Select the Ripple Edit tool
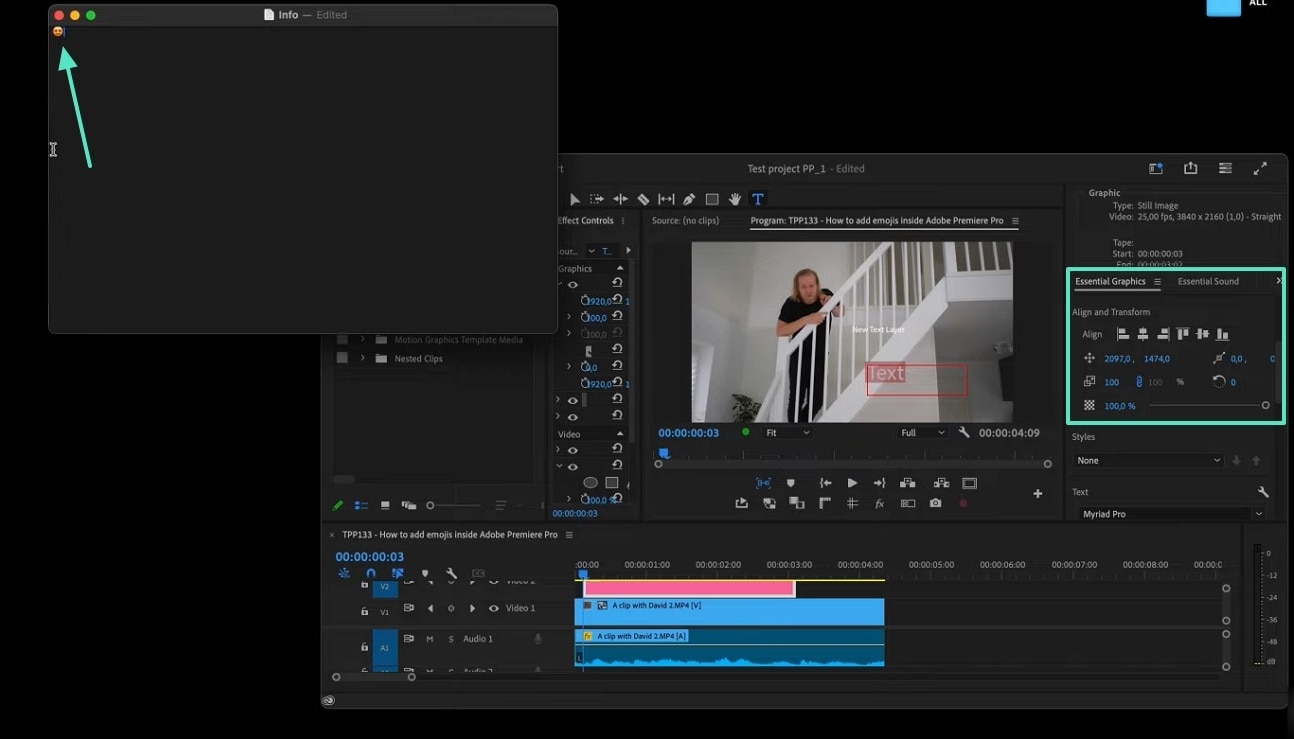 [620, 200]
